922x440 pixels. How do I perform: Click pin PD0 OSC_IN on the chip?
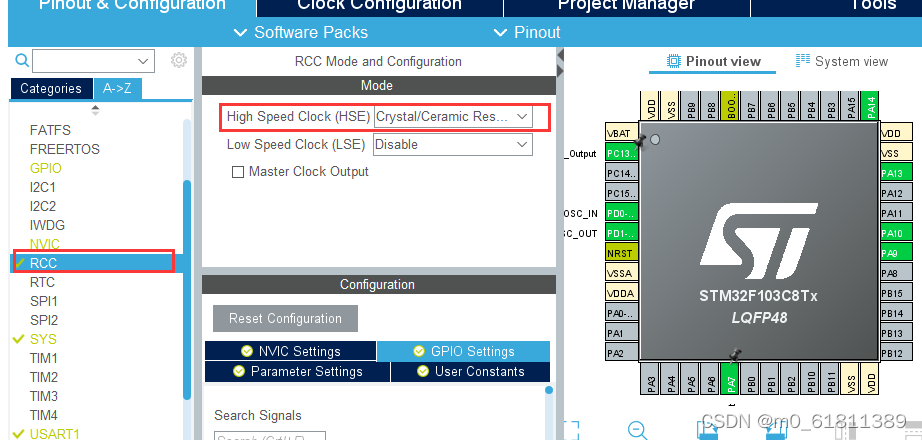[622, 214]
